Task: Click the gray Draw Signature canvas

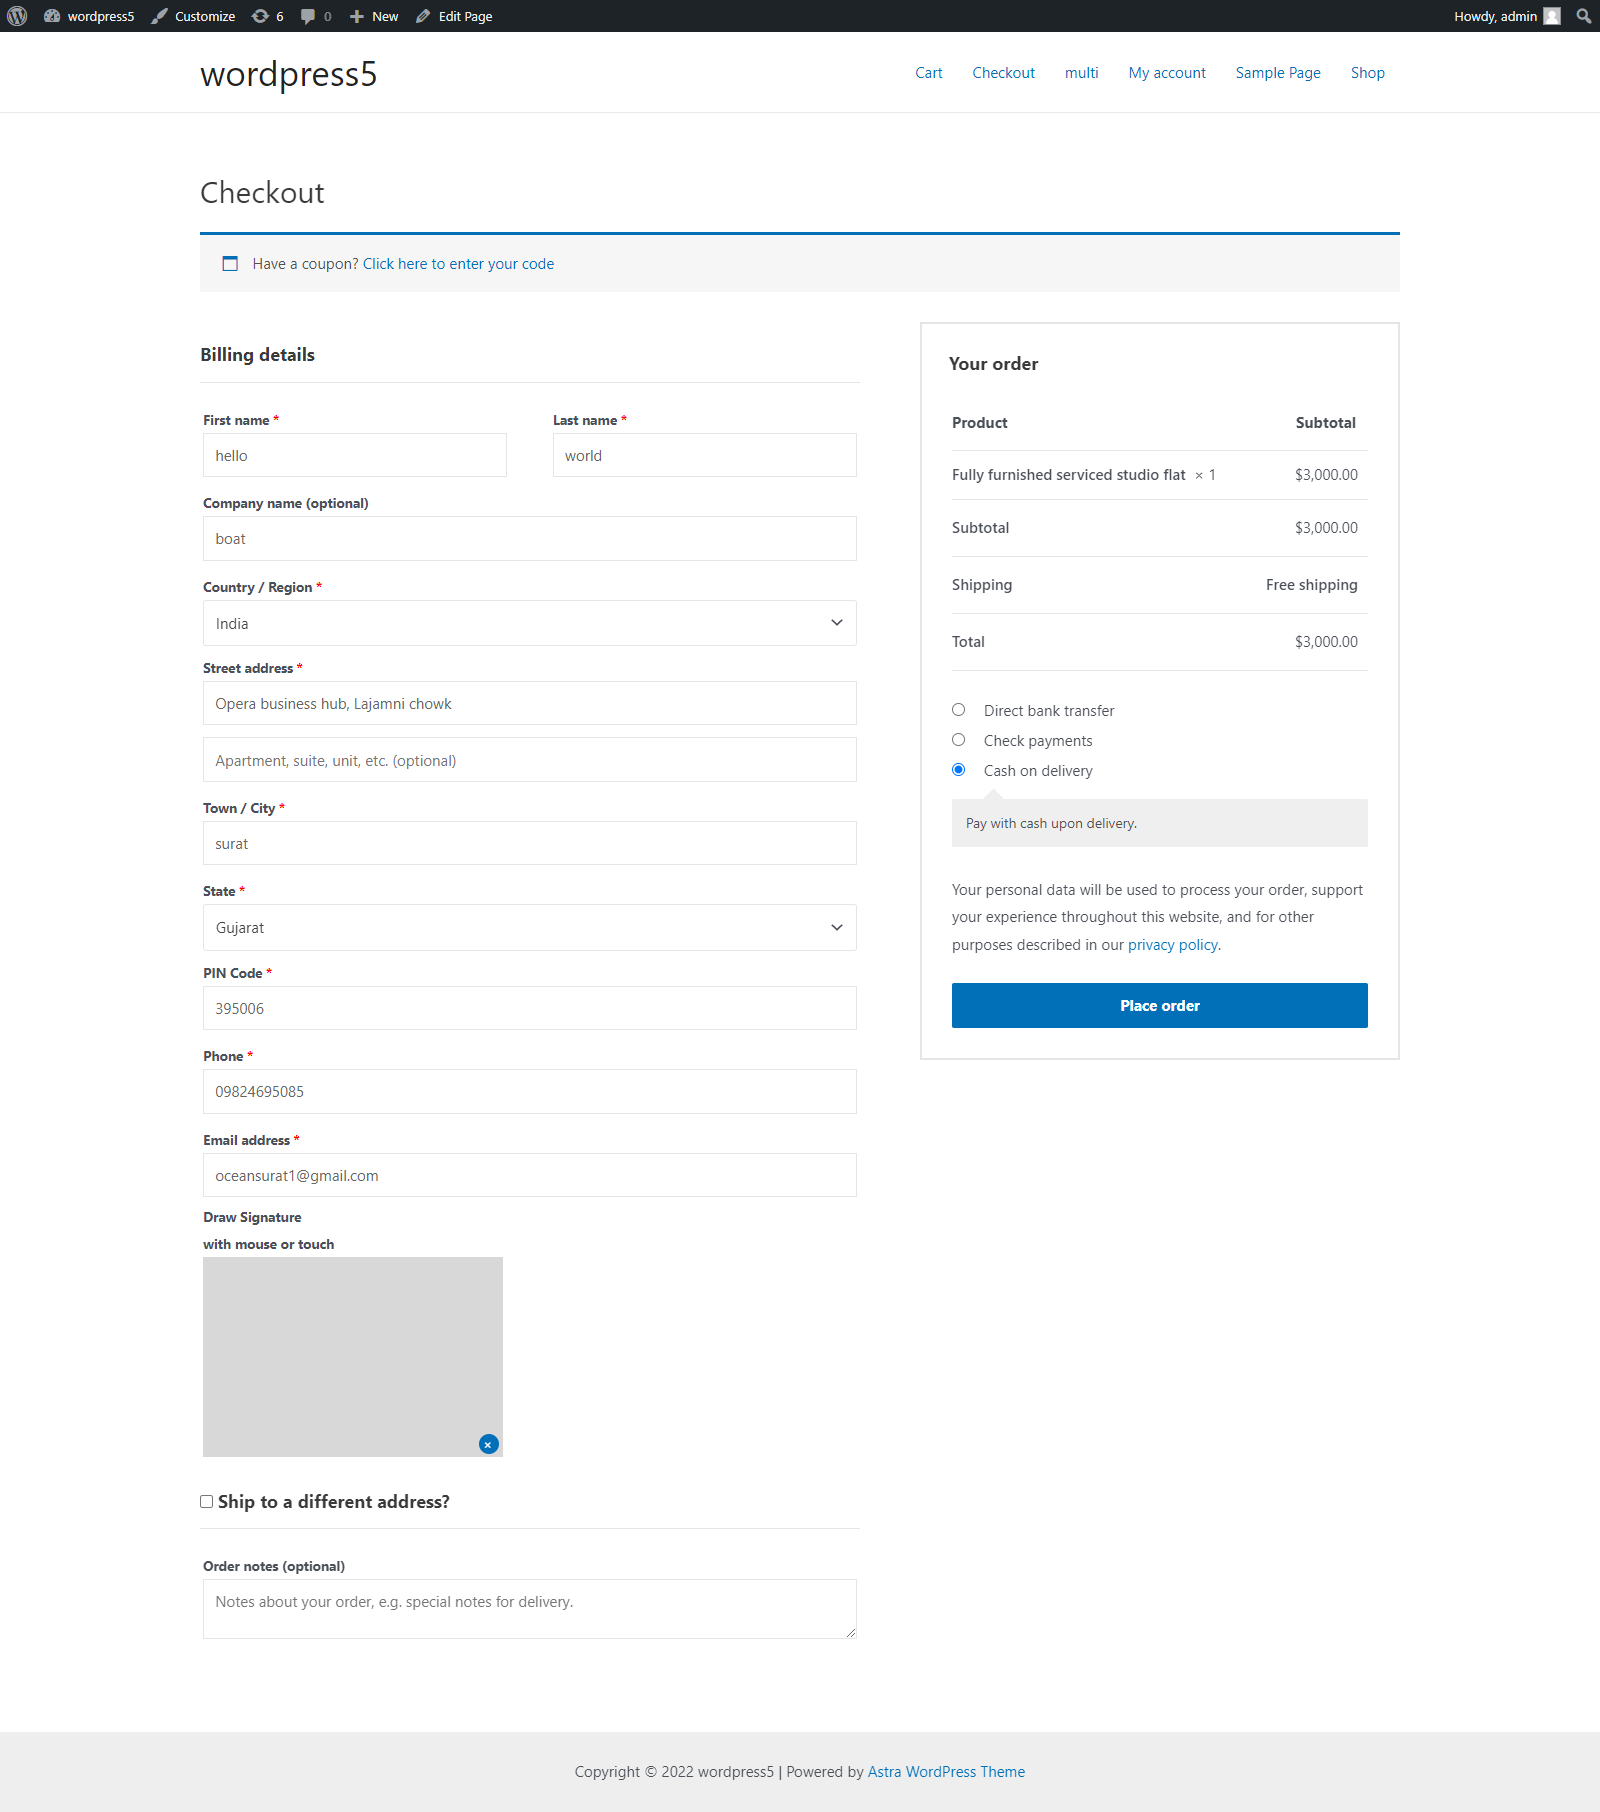Action: point(353,1357)
